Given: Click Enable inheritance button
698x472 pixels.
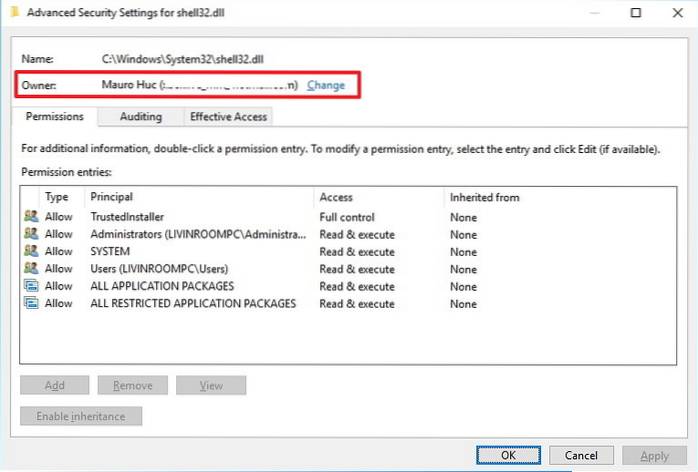Looking at the screenshot, I should click(x=81, y=416).
